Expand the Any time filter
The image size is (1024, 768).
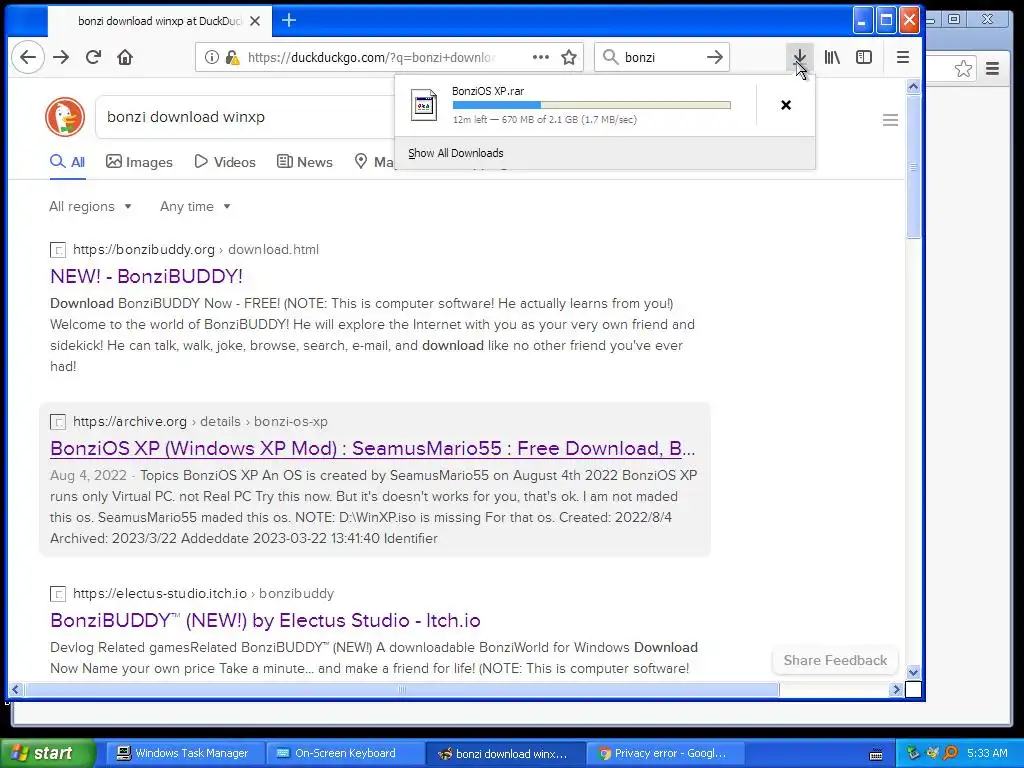195,206
